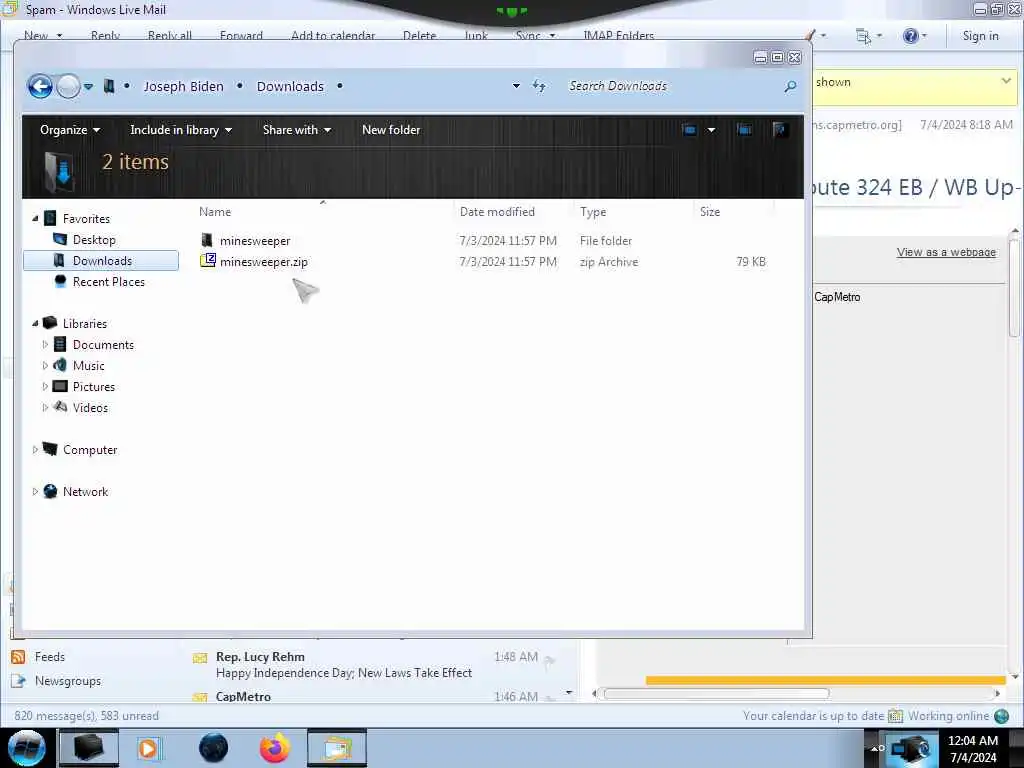Click the Joseph Biden breadcrumb segment
This screenshot has width=1024, height=768.
point(184,86)
